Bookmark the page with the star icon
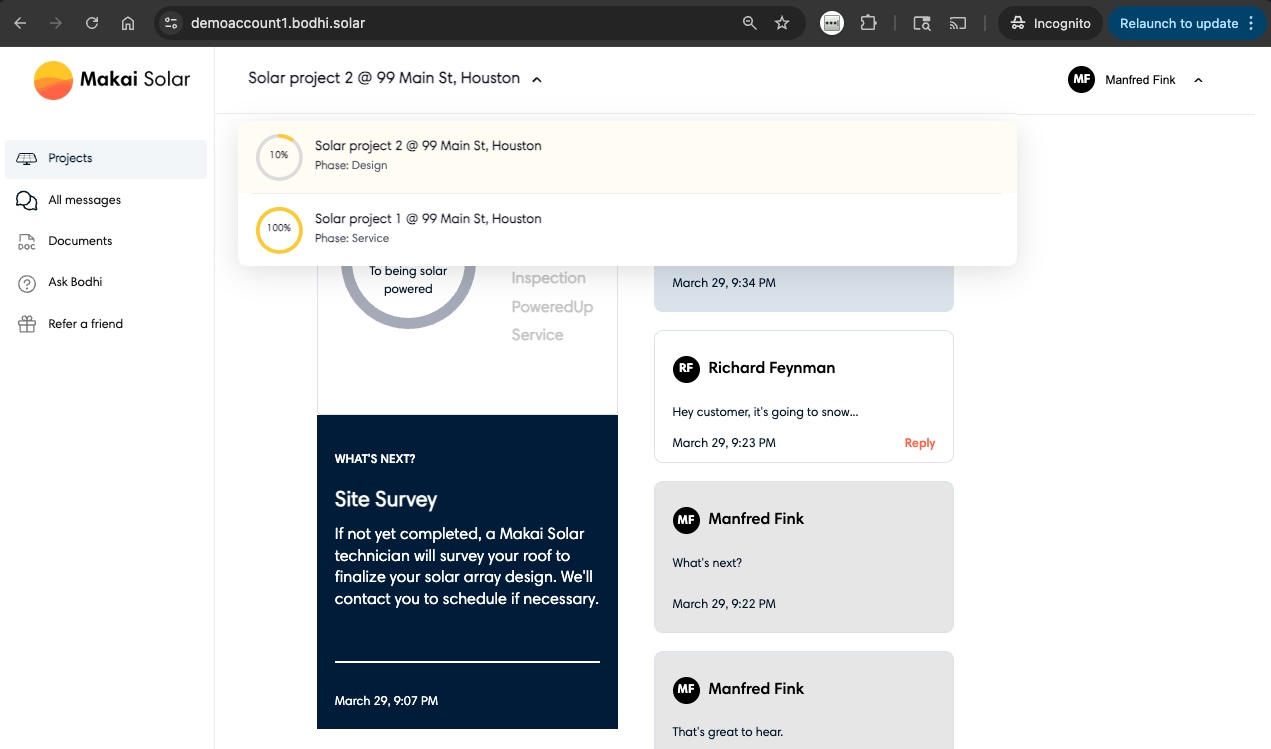1271x749 pixels. 783,23
